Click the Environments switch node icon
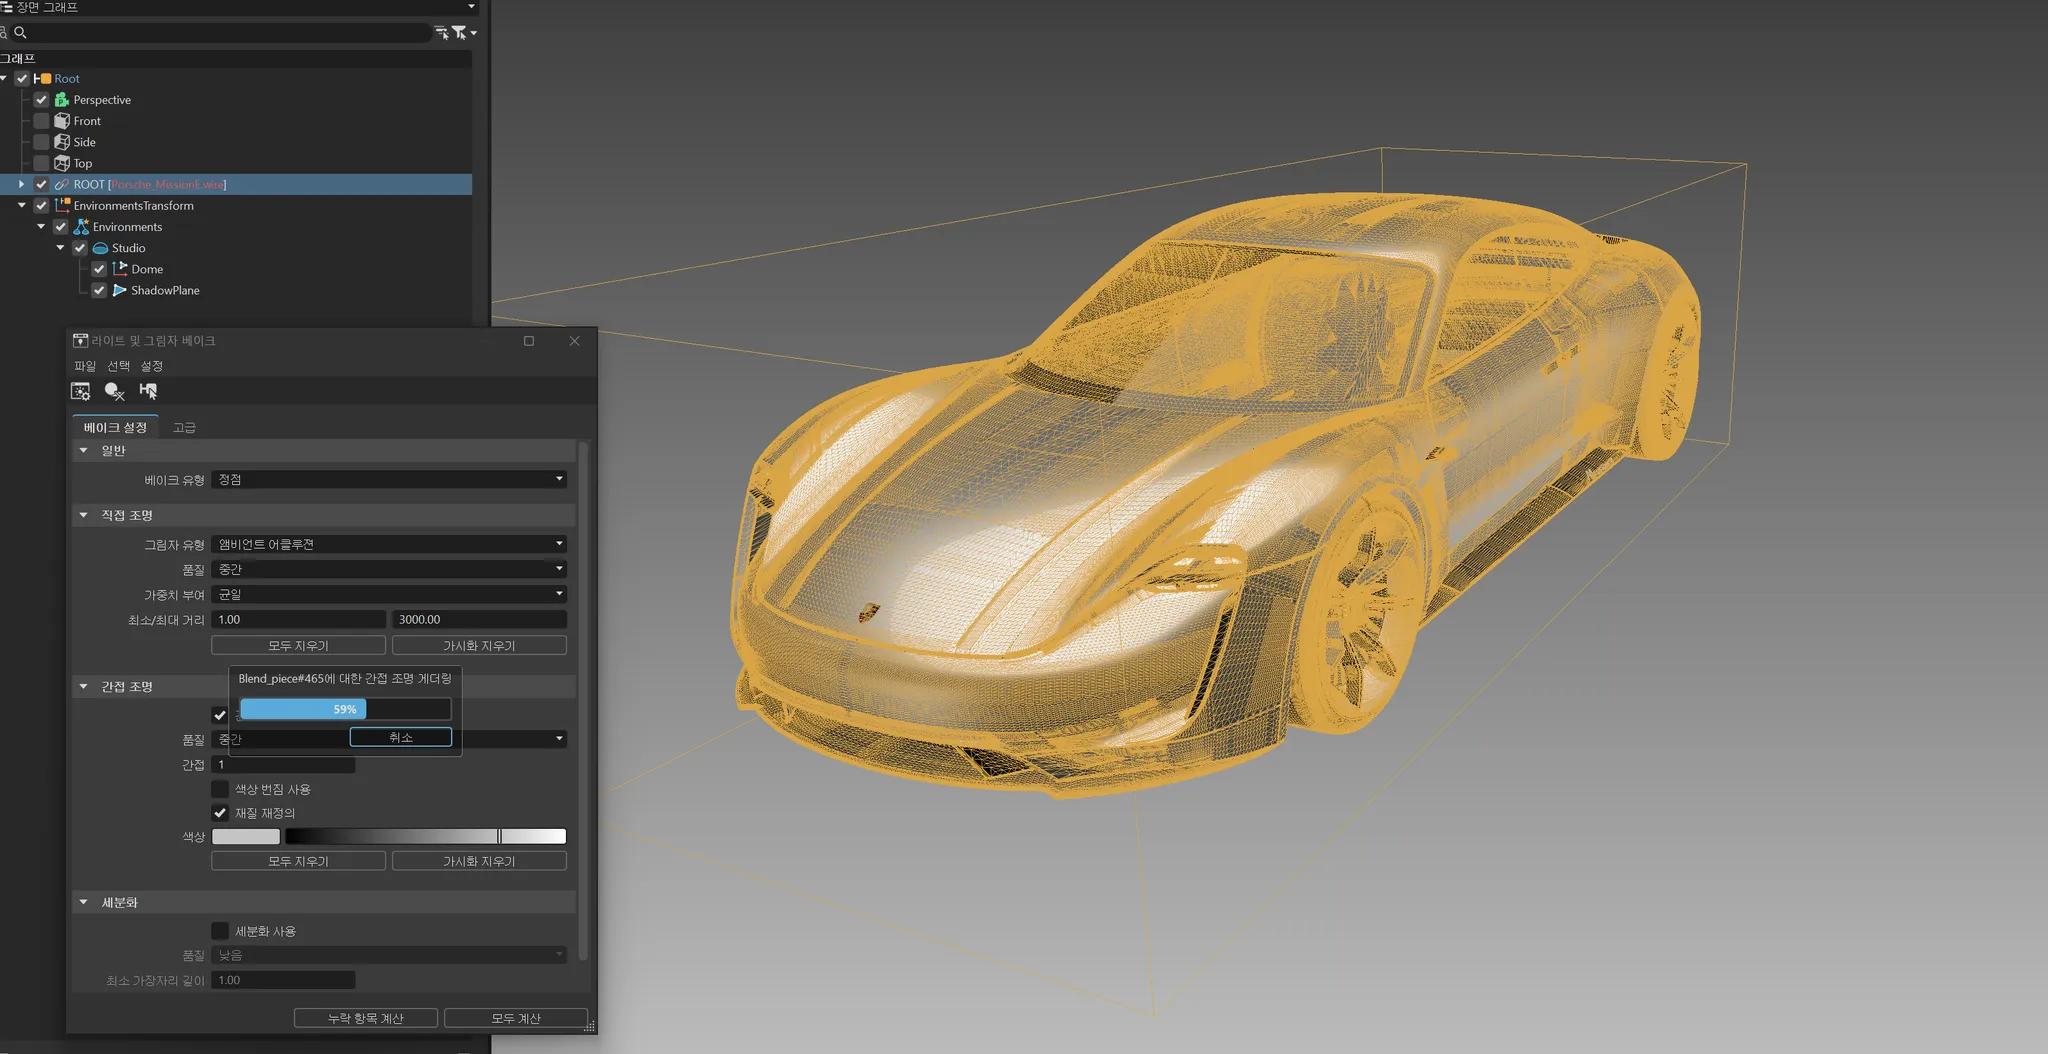This screenshot has height=1054, width=2048. 81,227
